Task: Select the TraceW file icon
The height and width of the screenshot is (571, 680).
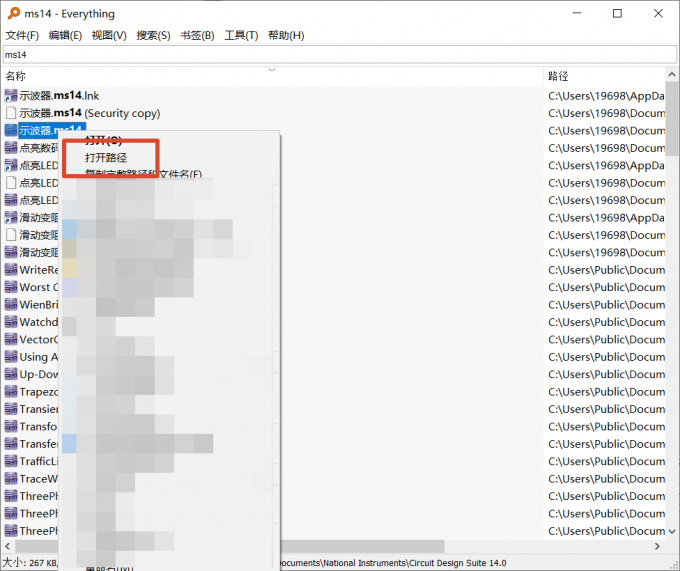Action: tap(11, 478)
